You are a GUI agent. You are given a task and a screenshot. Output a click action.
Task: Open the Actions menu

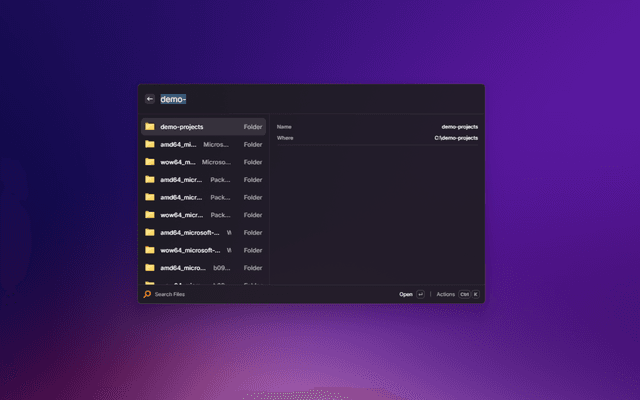click(x=445, y=294)
